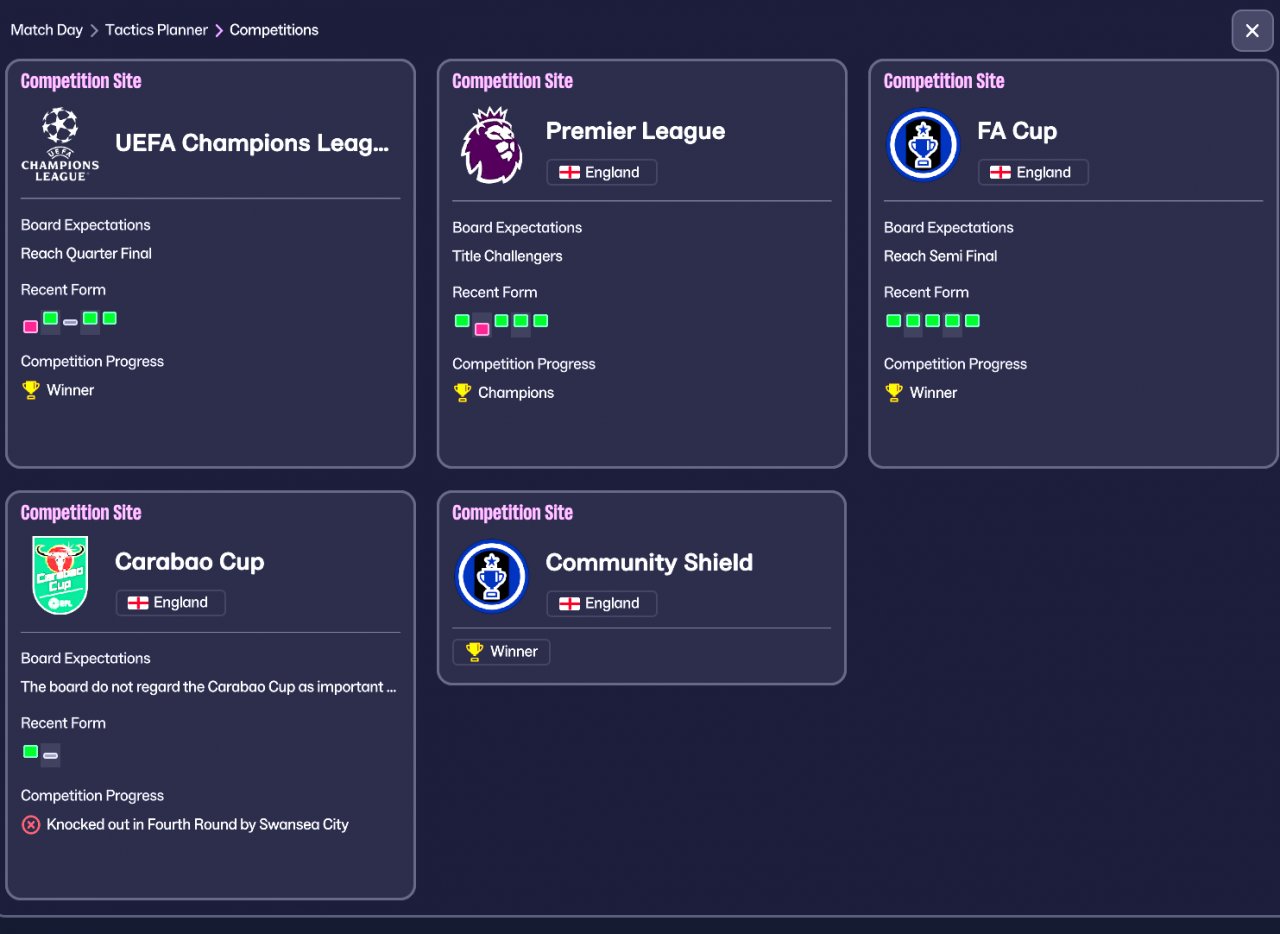
Task: Click the grey draw marker in Champions League form
Action: point(70,322)
